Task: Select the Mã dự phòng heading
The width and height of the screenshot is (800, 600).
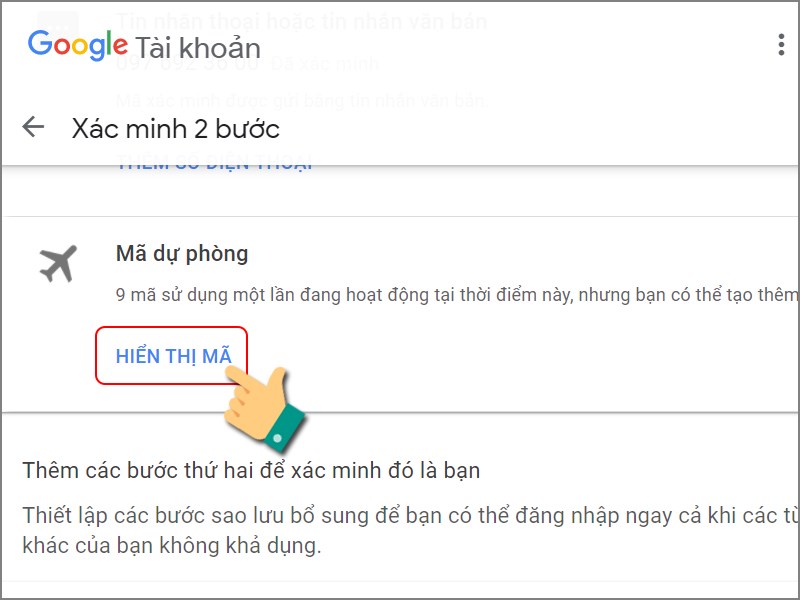Action: [x=182, y=254]
